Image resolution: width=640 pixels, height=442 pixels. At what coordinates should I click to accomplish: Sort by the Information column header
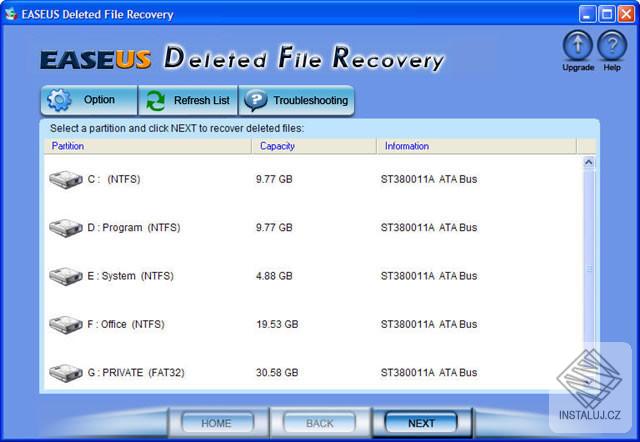coord(476,146)
